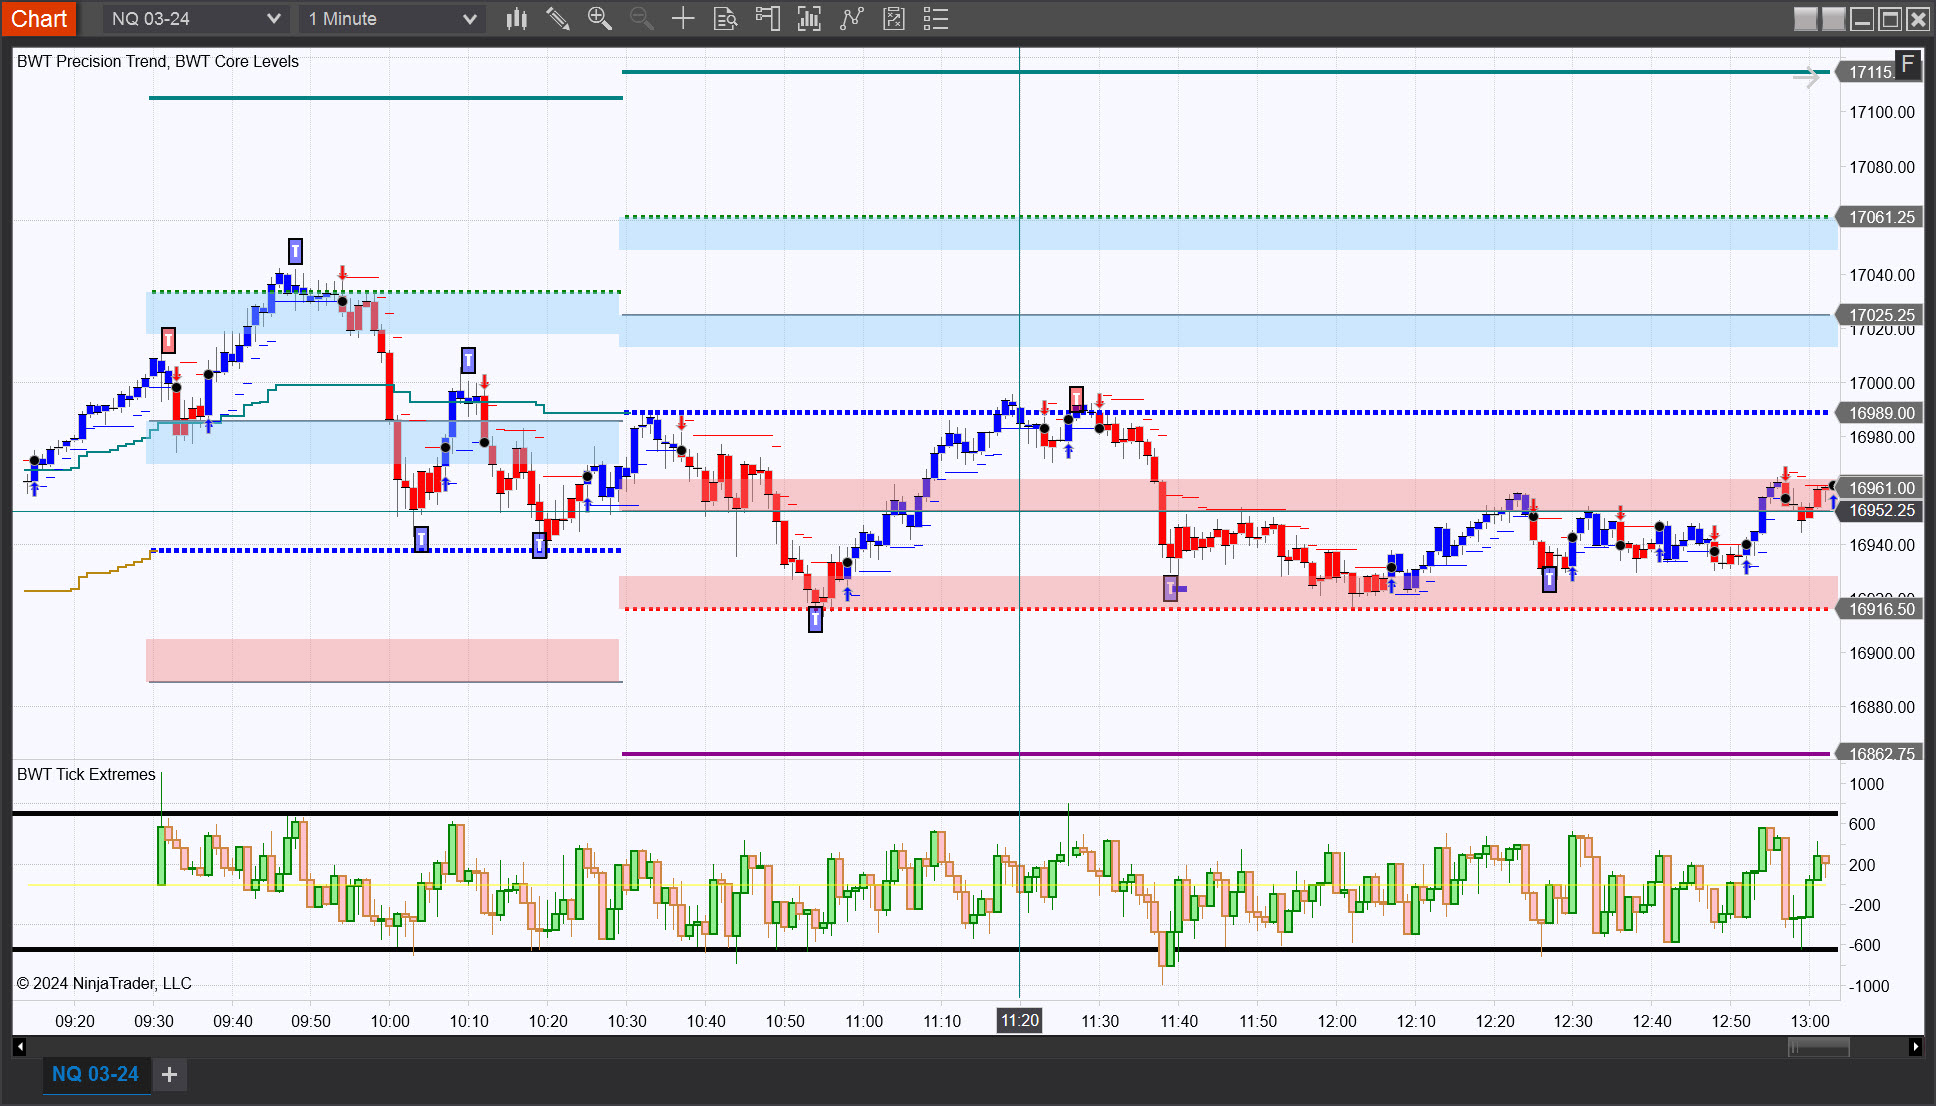
Task: Toggle first gray link square in title bar
Action: click(1805, 19)
